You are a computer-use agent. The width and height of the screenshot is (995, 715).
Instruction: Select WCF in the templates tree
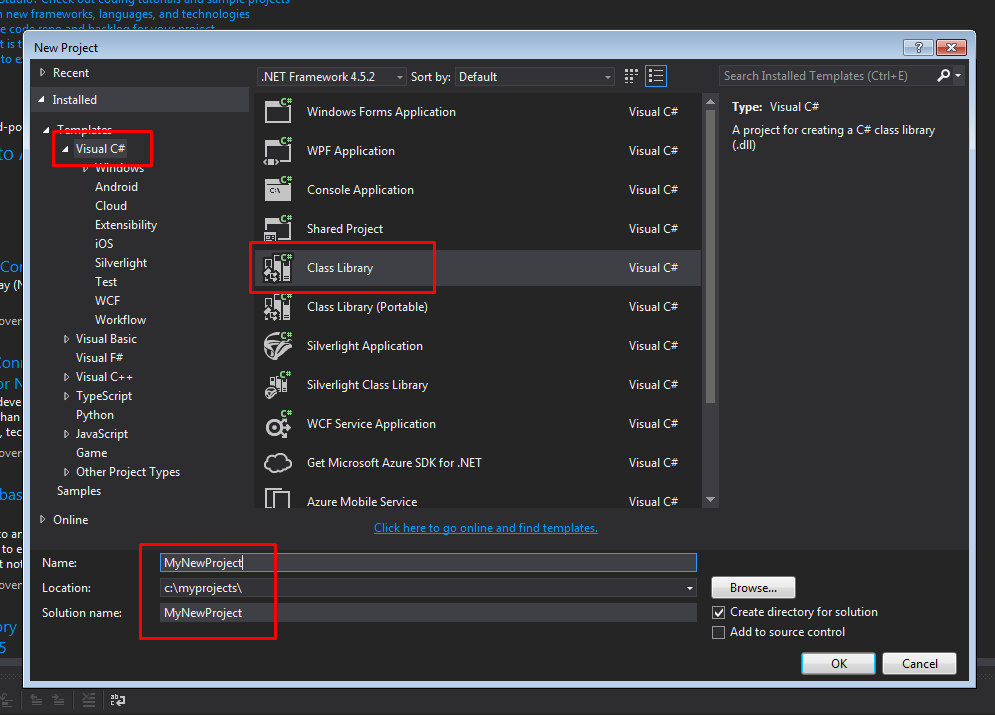107,301
